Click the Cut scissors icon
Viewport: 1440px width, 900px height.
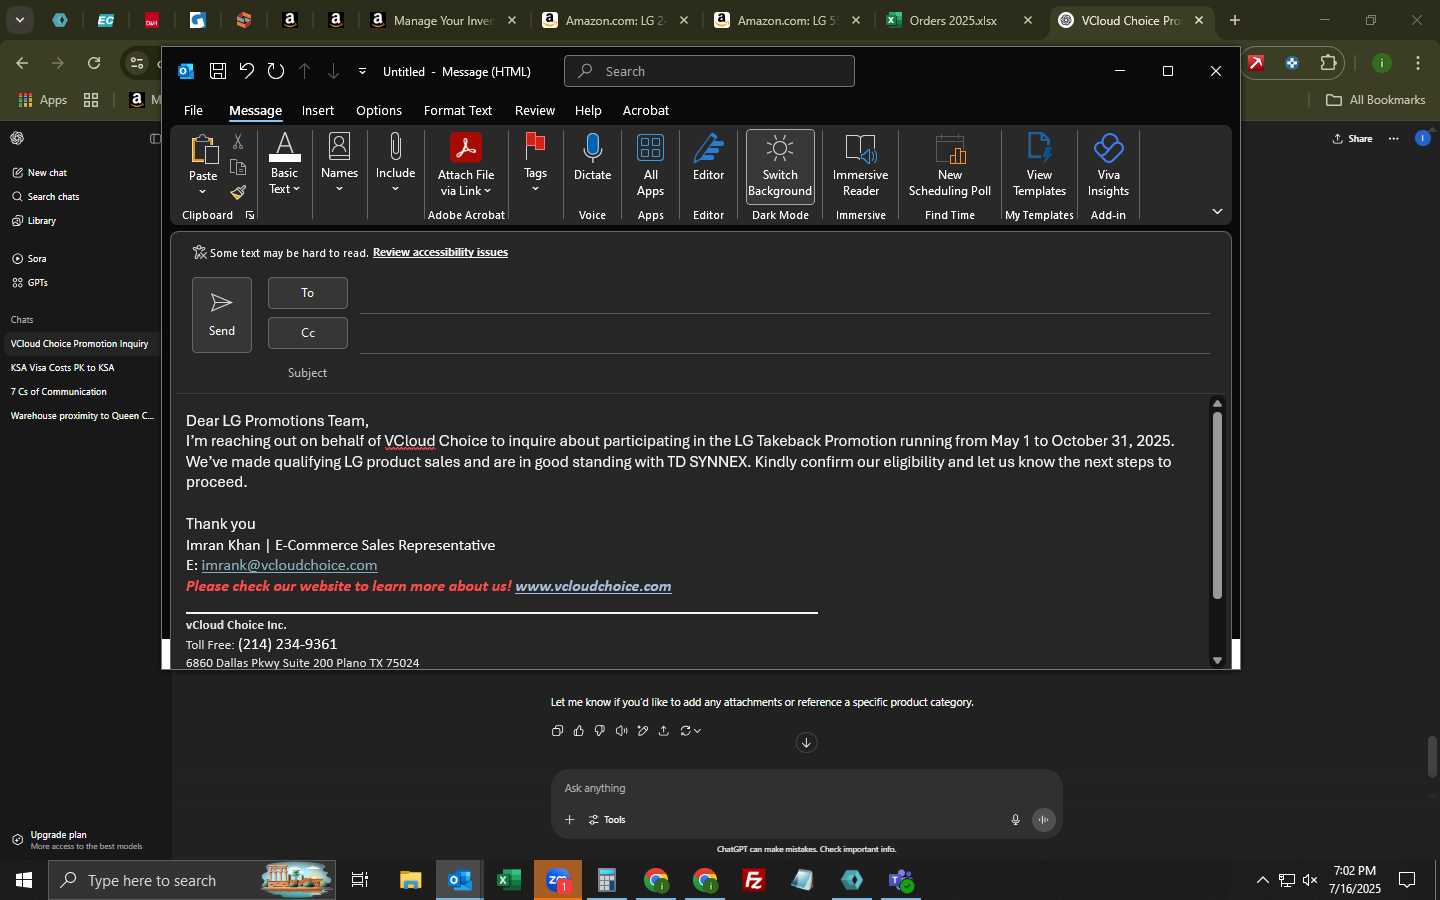[x=238, y=142]
